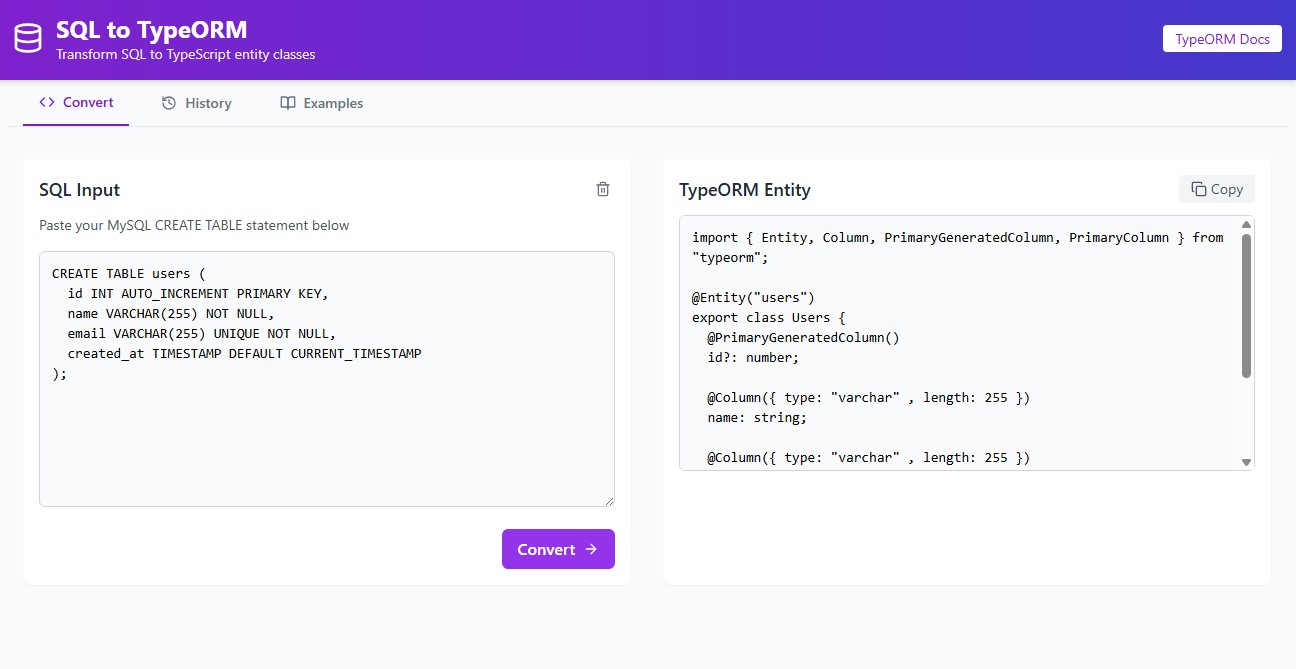Click the SQL textarea resize handle

[608, 500]
